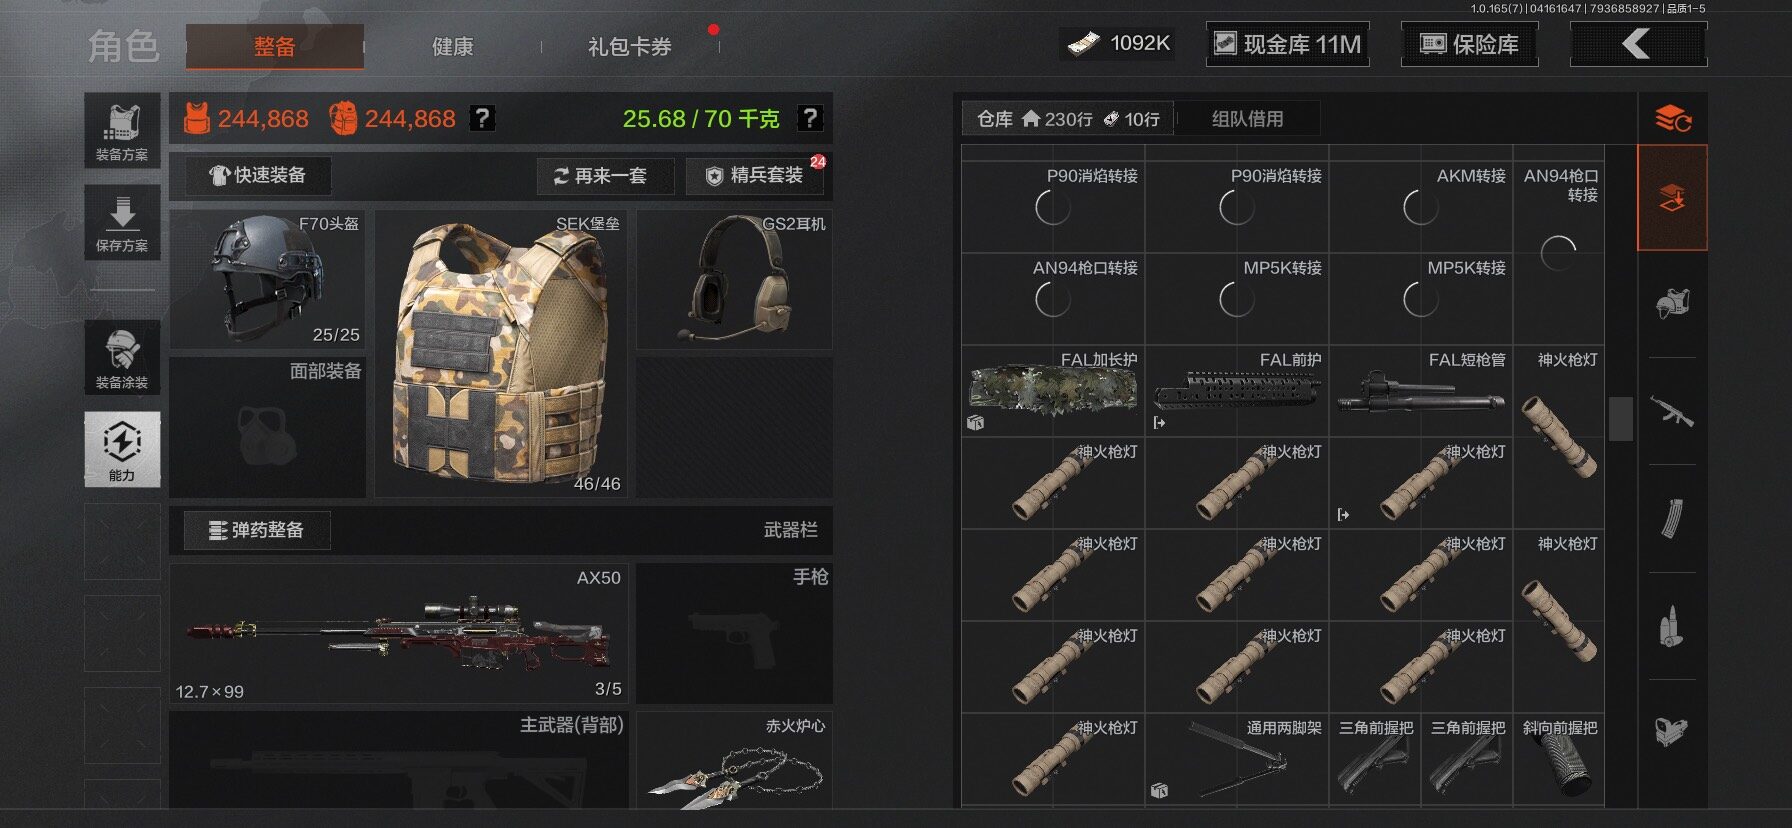
Task: Click the 保存方案 save loadout icon
Action: [x=122, y=222]
